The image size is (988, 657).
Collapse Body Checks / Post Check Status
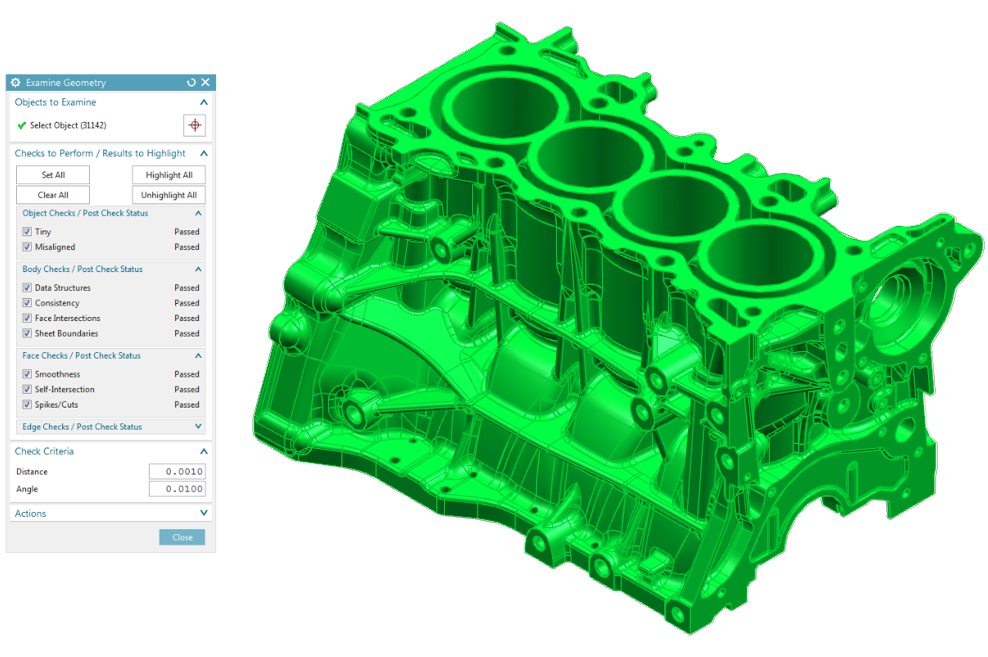pyautogui.click(x=198, y=269)
